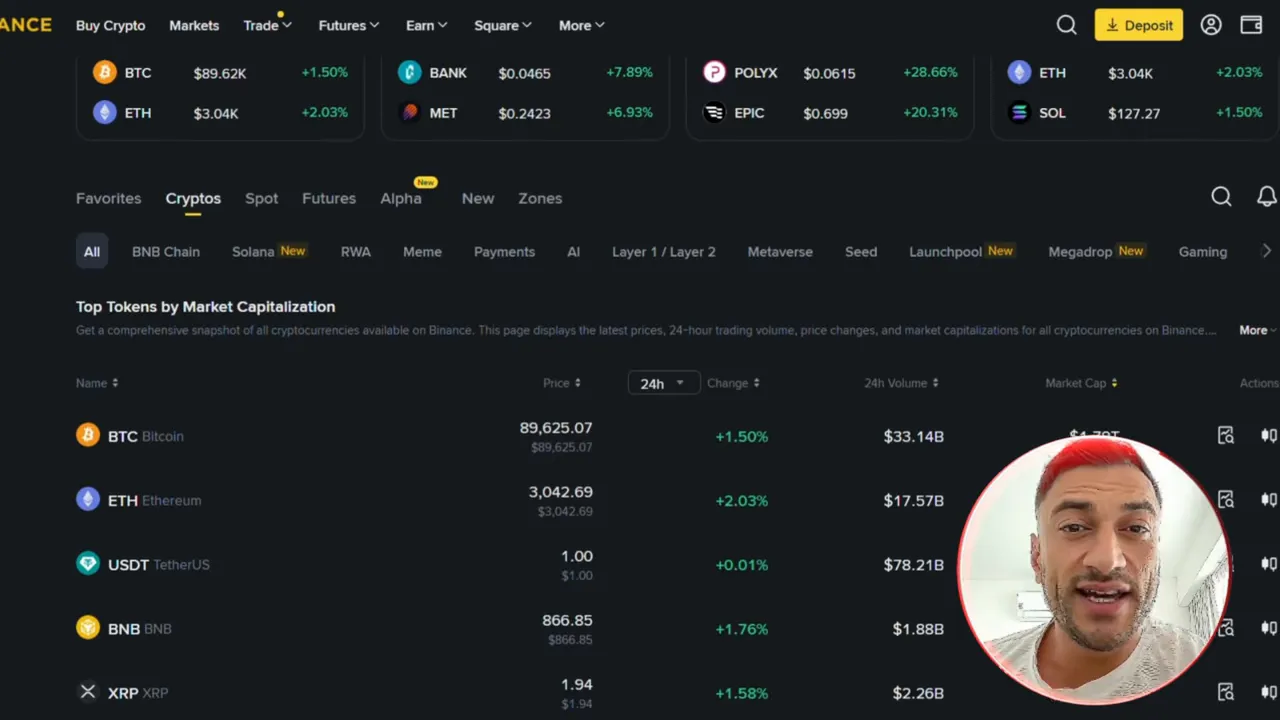Click SOL token icon in top cards
The height and width of the screenshot is (720, 1280).
coord(1019,112)
